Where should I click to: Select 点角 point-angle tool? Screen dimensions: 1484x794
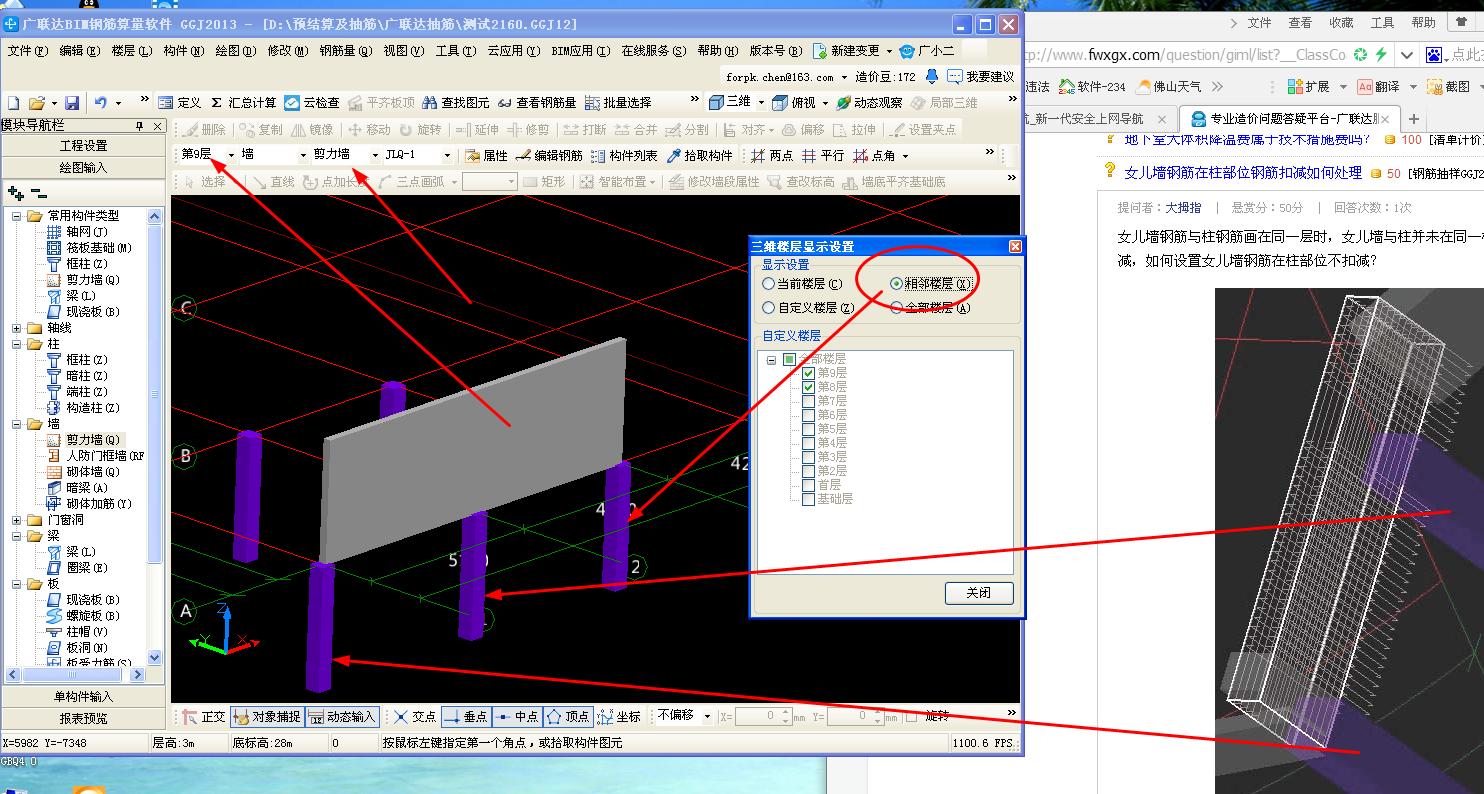coord(875,155)
